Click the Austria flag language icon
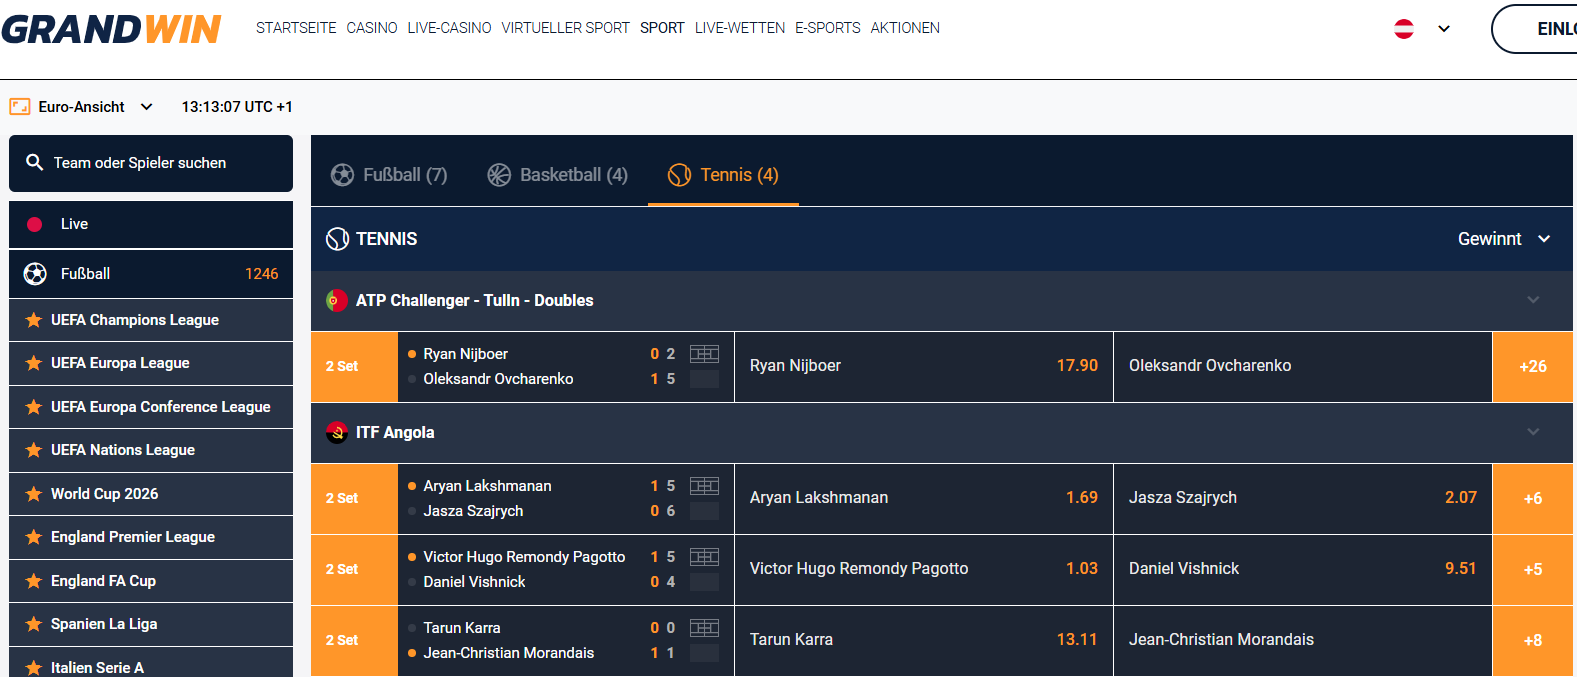This screenshot has height=677, width=1577. [1404, 29]
